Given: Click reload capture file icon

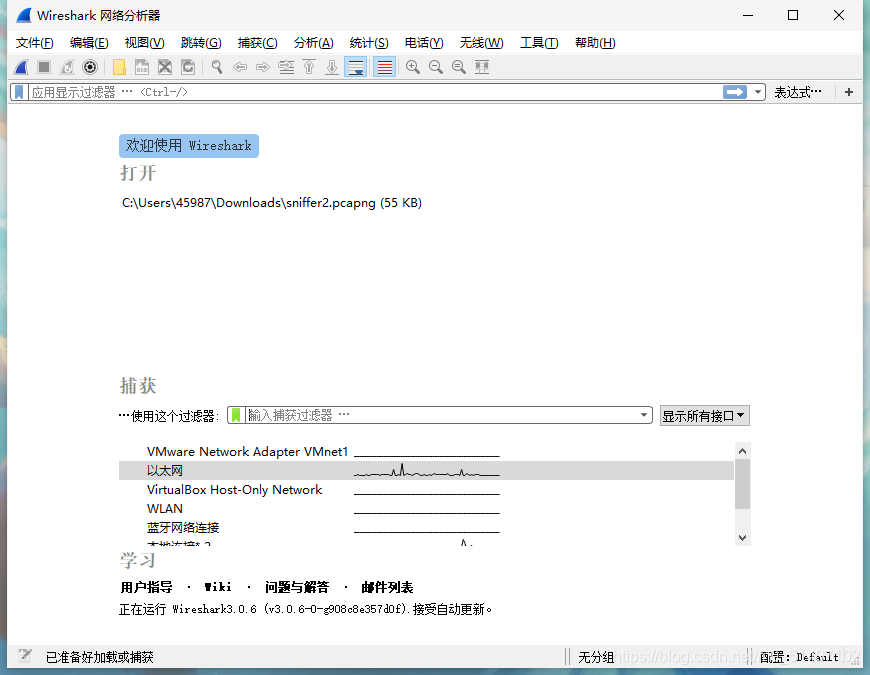Looking at the screenshot, I should coord(188,68).
